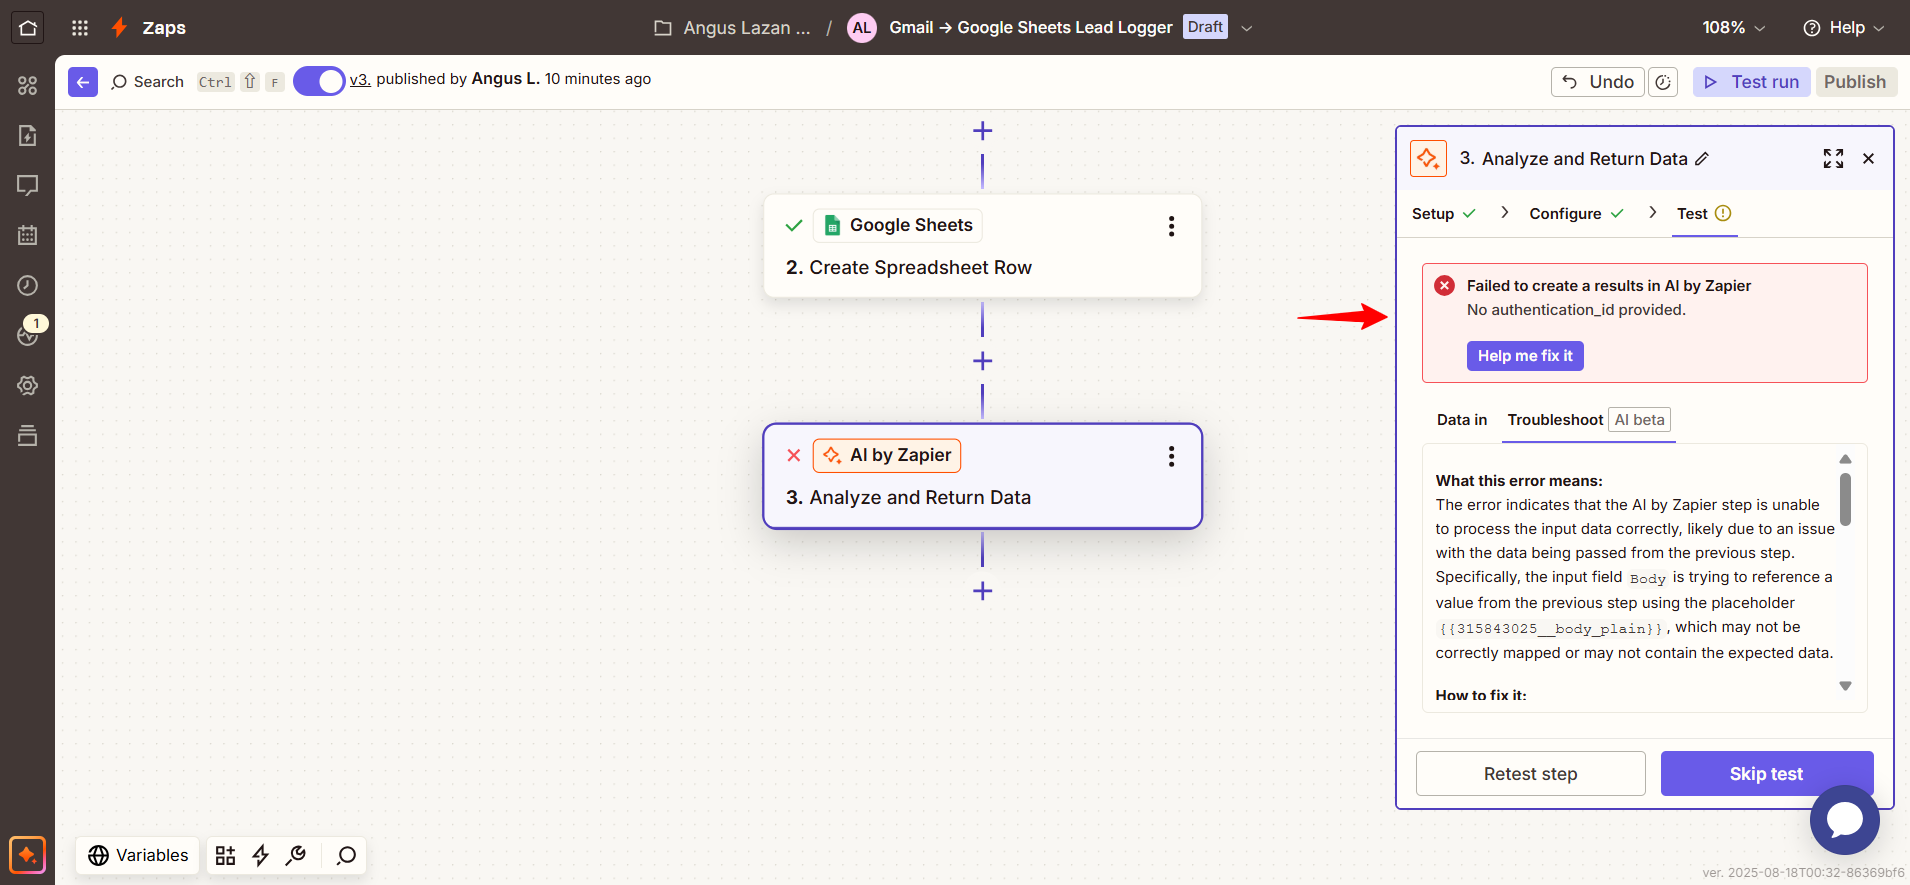The width and height of the screenshot is (1910, 885).
Task: Click the "No authentication_id provided." message
Action: coord(1576,310)
